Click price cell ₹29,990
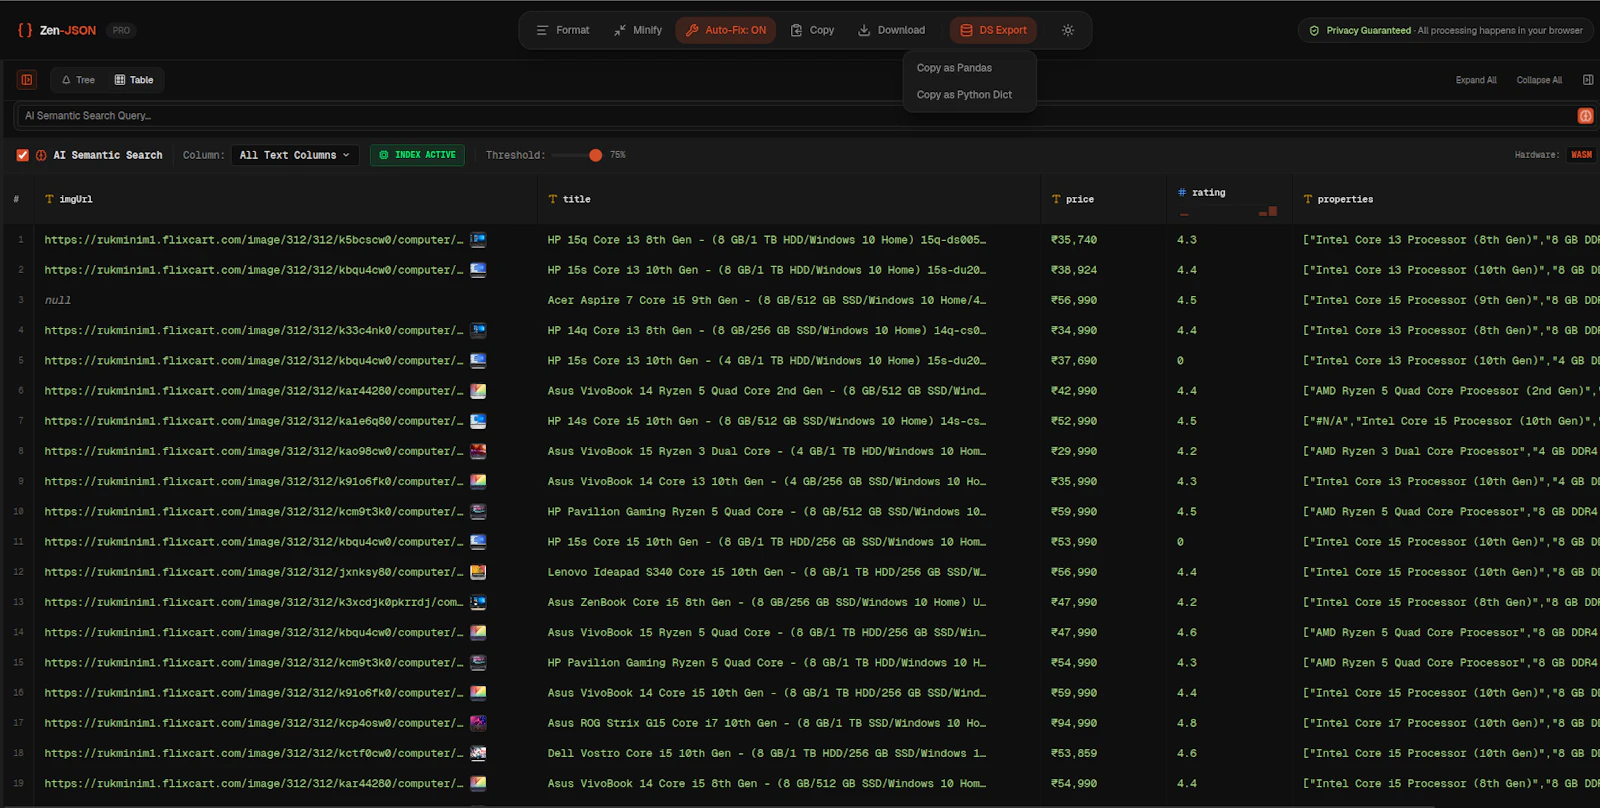Screen dimensions: 1600x808 (x=1074, y=451)
